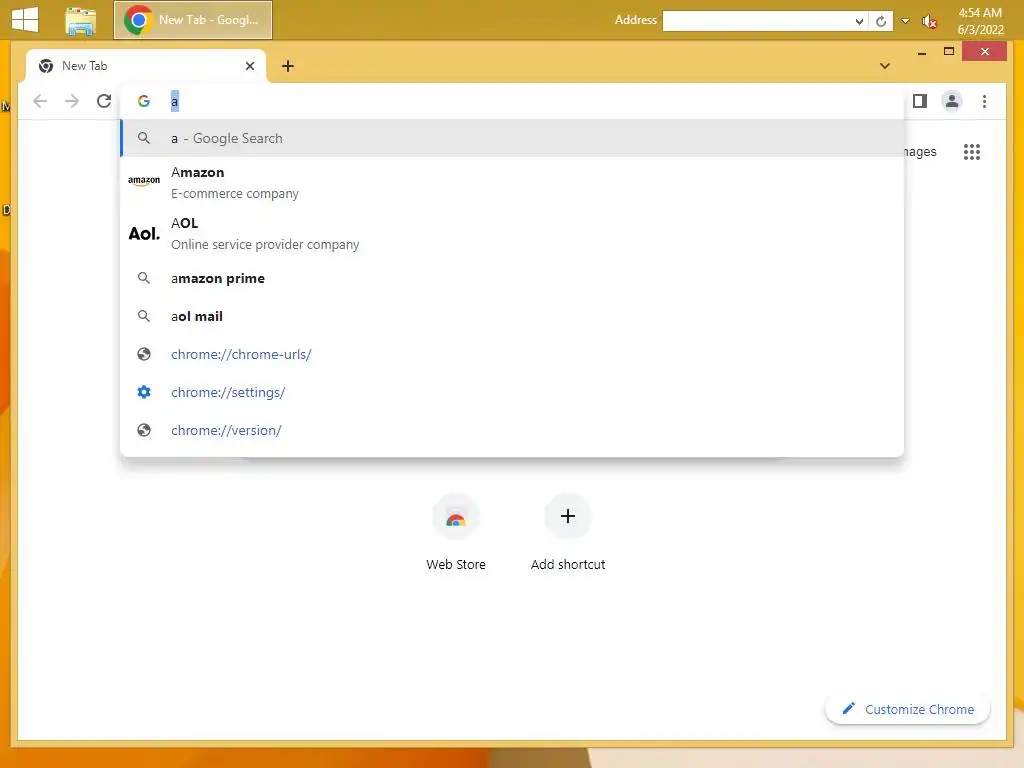Click the browser Back arrow
Image resolution: width=1024 pixels, height=768 pixels.
pyautogui.click(x=40, y=101)
